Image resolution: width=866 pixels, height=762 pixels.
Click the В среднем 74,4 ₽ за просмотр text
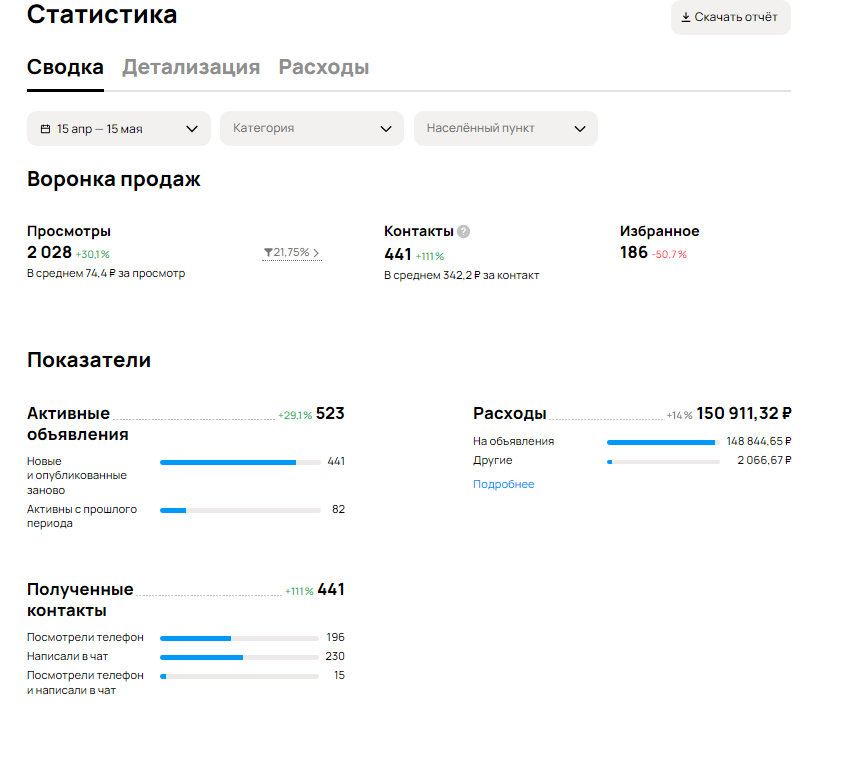coord(106,273)
